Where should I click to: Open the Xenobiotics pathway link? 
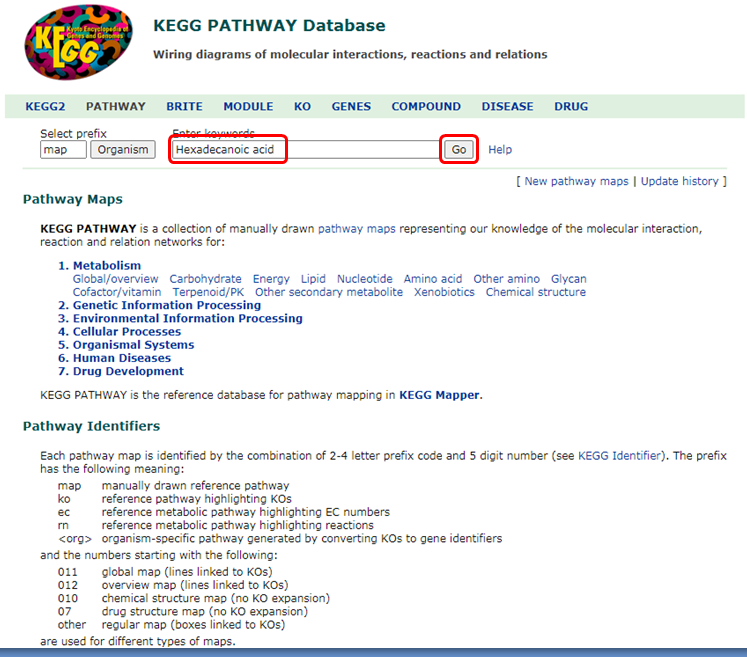pyautogui.click(x=444, y=292)
